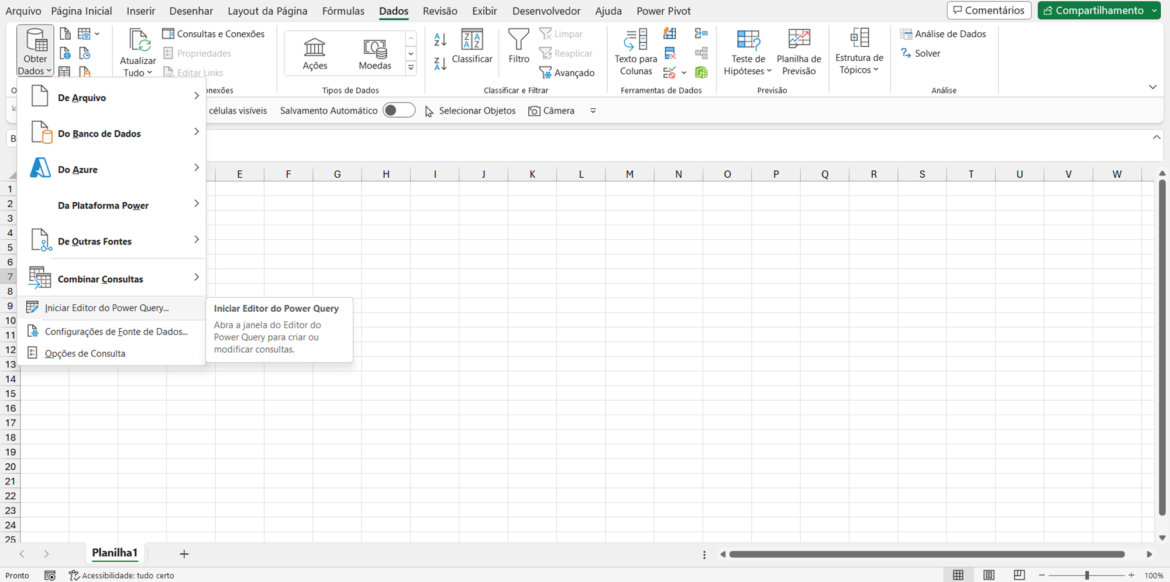Switch to the Power Pivot ribbon tab
This screenshot has height=582, width=1170.
pos(663,11)
